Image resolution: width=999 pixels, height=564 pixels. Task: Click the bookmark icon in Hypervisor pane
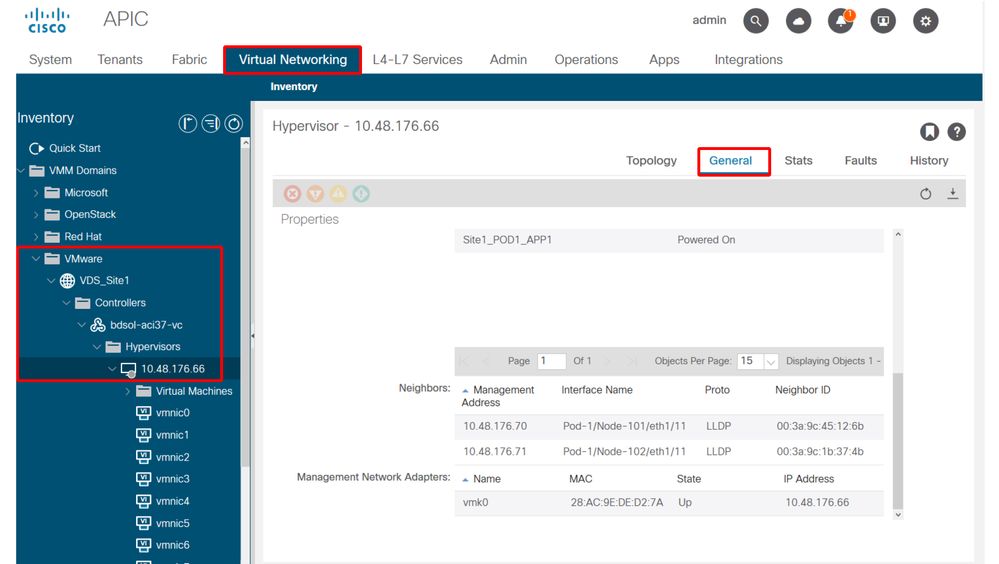pos(930,132)
